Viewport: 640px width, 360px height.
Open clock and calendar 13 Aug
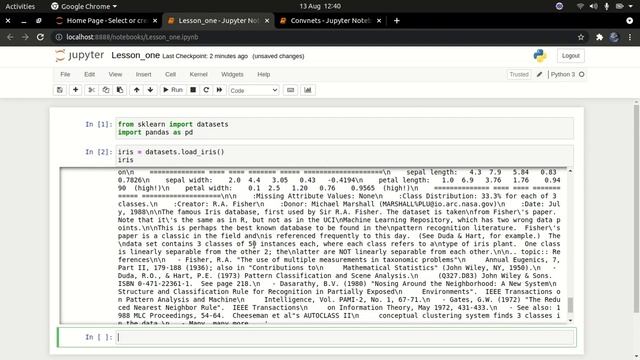320,6
